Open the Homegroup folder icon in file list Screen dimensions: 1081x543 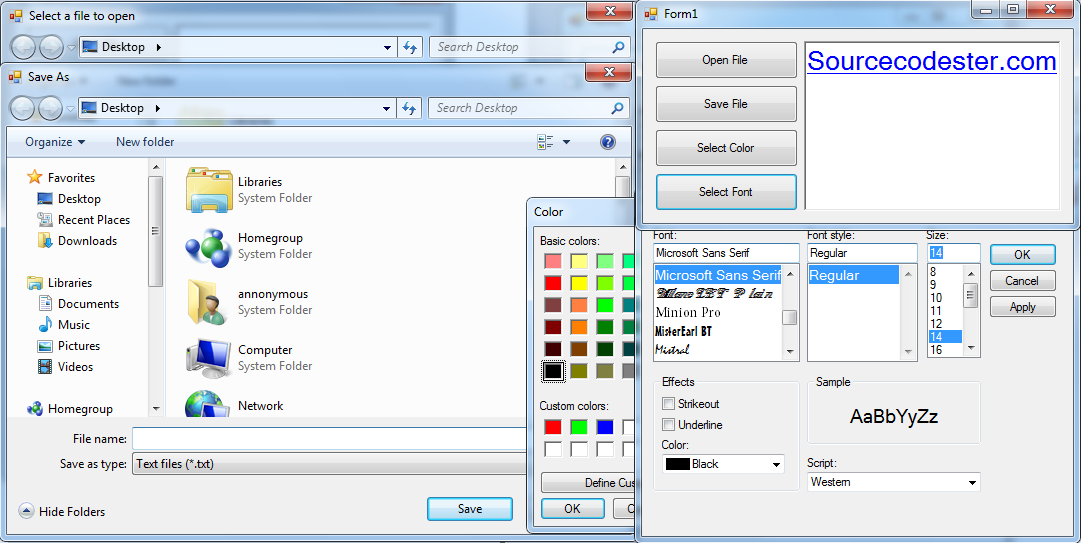pos(208,247)
